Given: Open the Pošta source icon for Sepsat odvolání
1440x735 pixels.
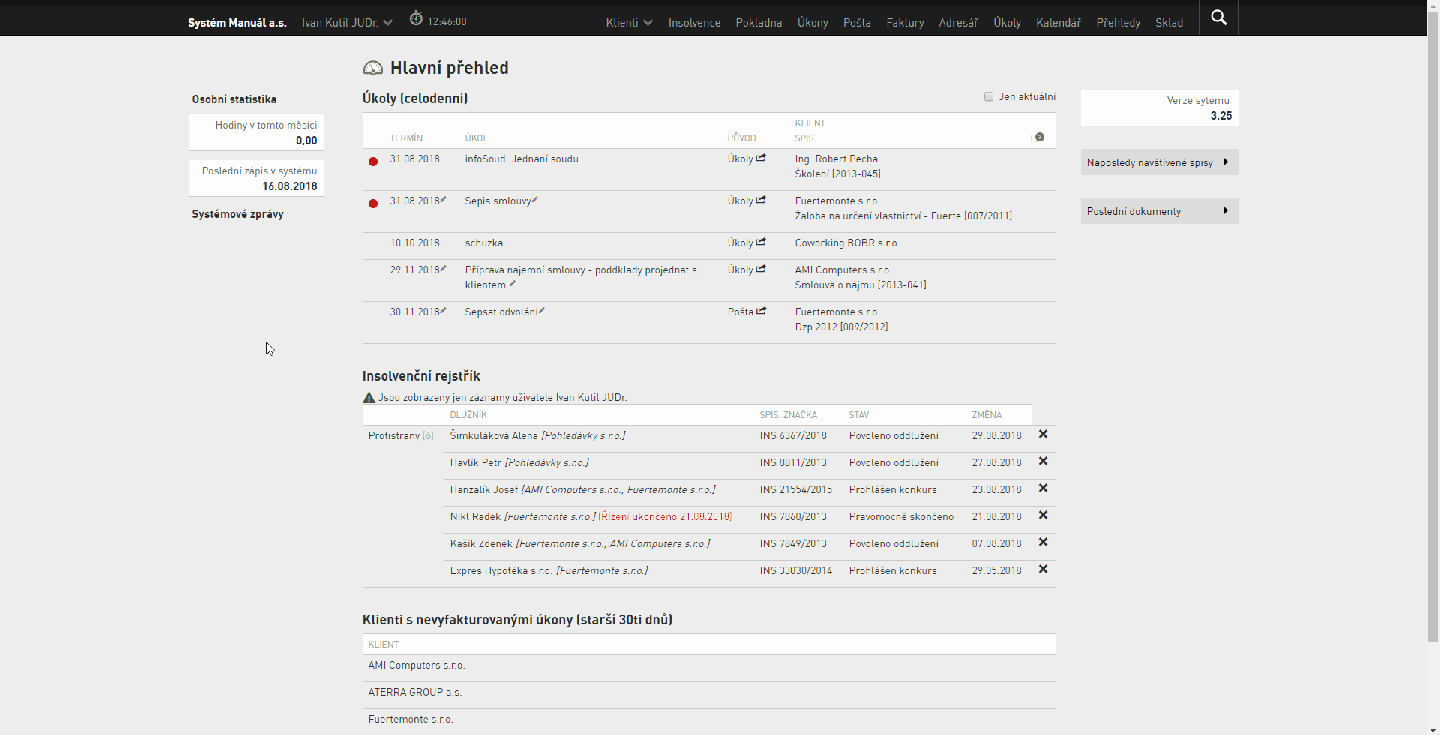Looking at the screenshot, I should coord(761,311).
